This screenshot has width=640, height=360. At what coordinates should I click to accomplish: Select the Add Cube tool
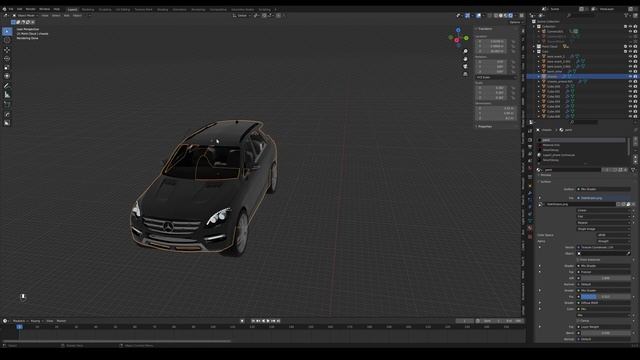click(x=7, y=104)
